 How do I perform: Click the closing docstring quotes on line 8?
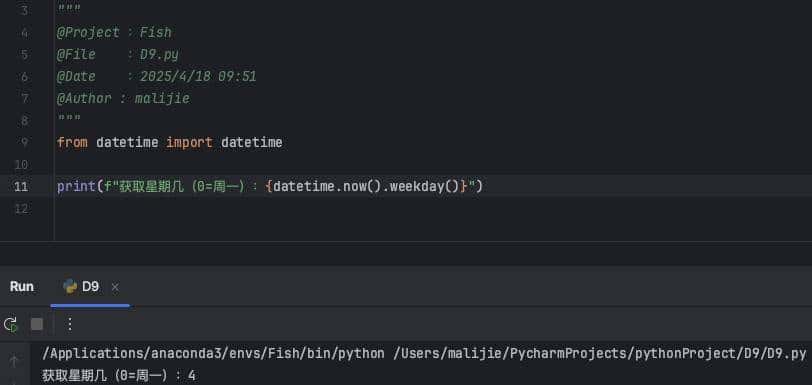[x=68, y=119]
